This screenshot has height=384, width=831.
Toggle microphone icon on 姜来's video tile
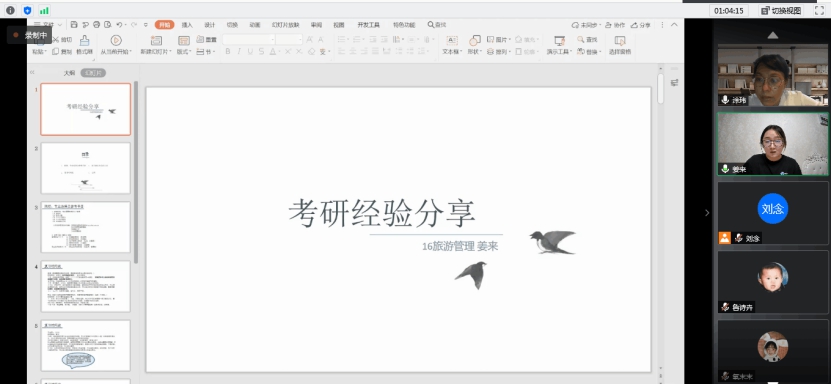725,169
